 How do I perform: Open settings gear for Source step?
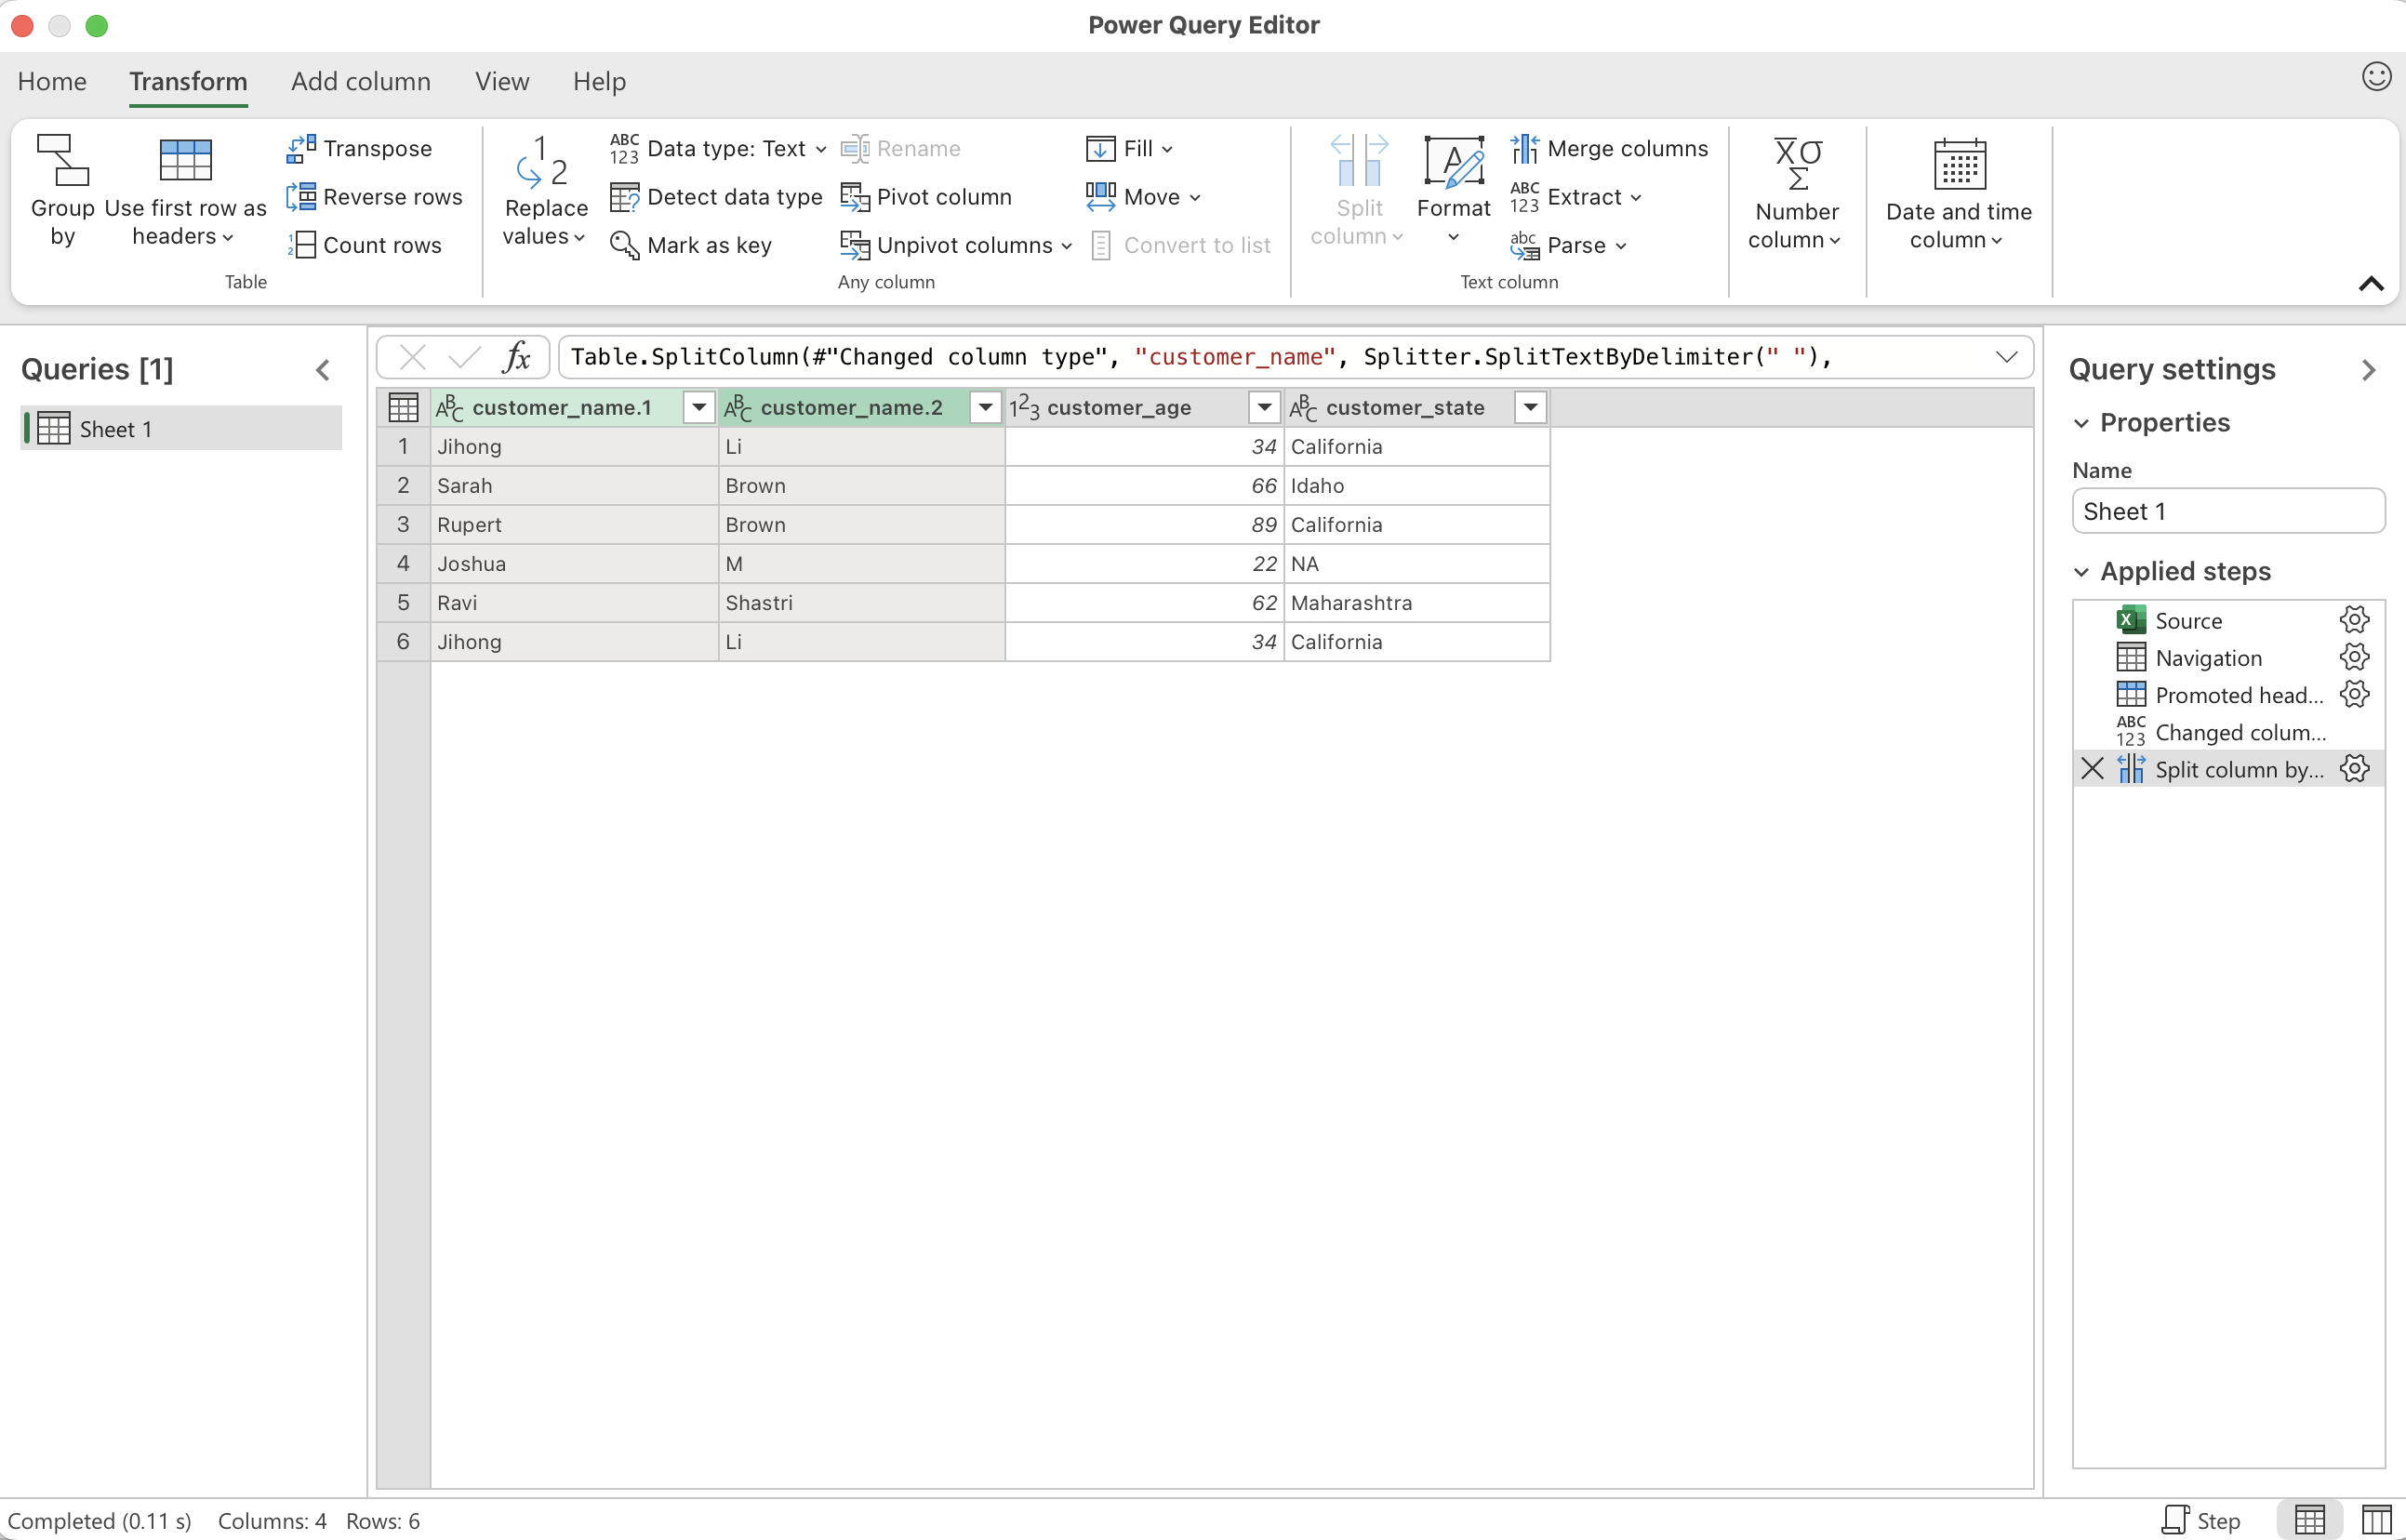(x=2354, y=620)
